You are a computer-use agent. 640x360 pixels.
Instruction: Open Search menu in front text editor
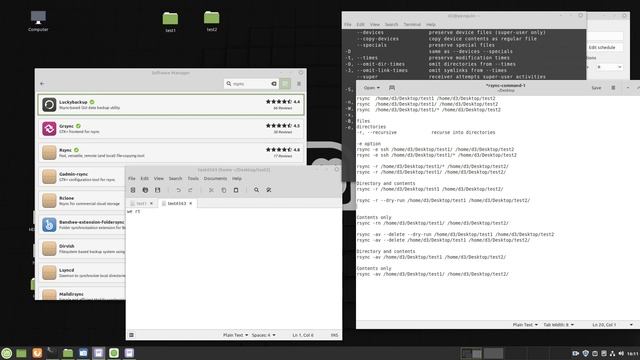(176, 178)
